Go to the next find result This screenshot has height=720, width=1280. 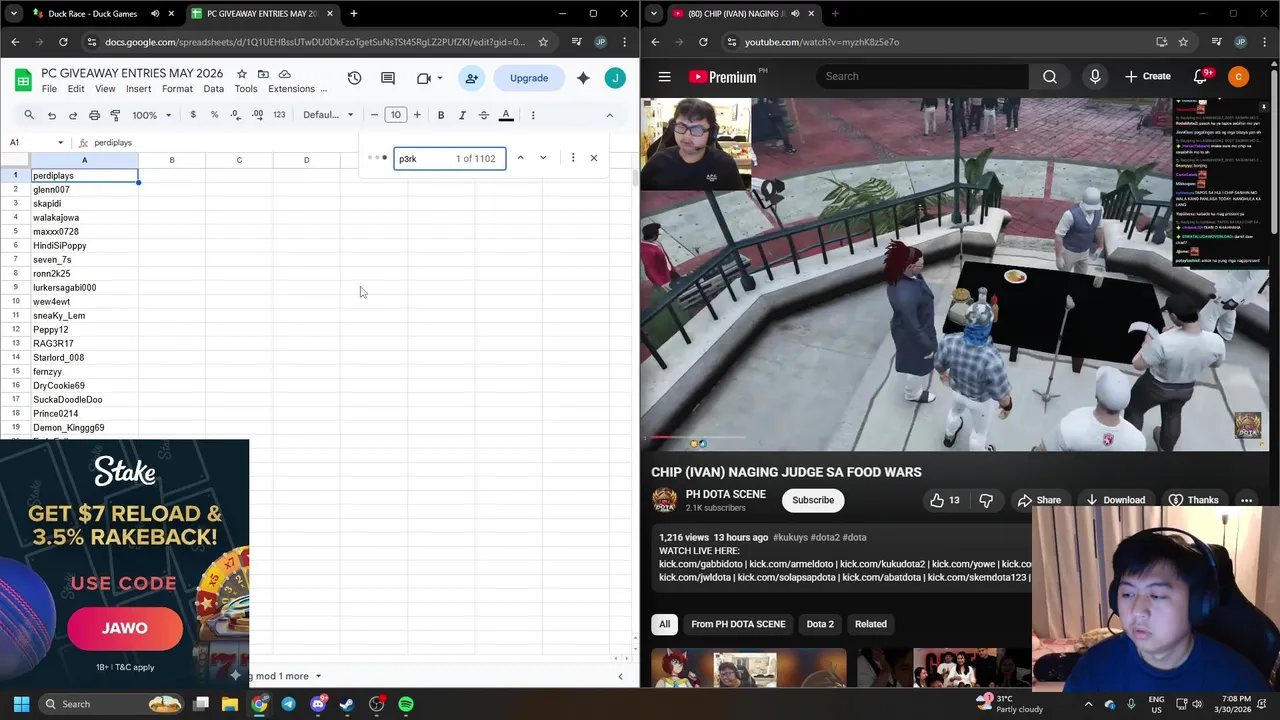(543, 158)
